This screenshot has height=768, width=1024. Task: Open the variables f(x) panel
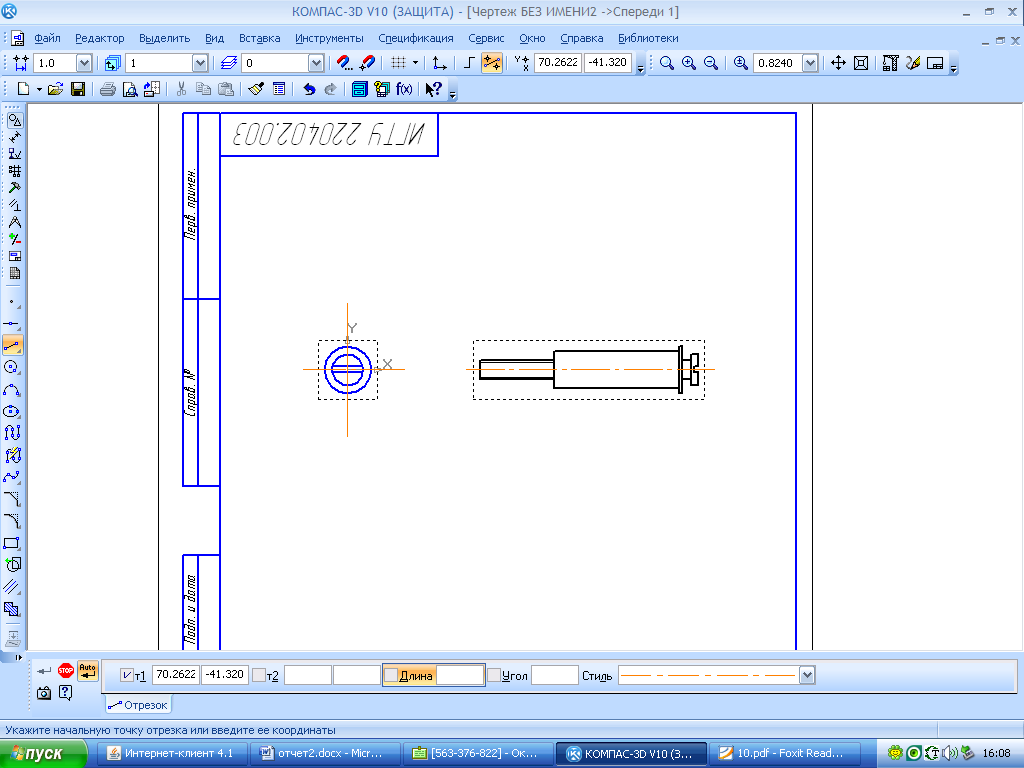[404, 89]
